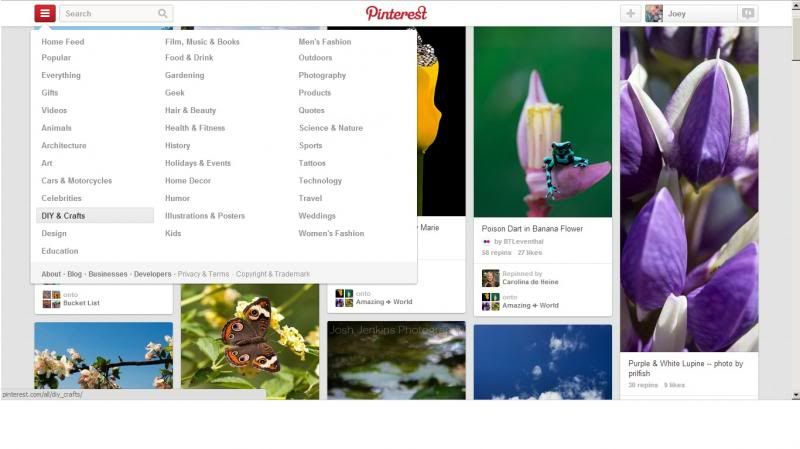Choose Food & Drink from categories
The image size is (800, 449).
click(189, 58)
